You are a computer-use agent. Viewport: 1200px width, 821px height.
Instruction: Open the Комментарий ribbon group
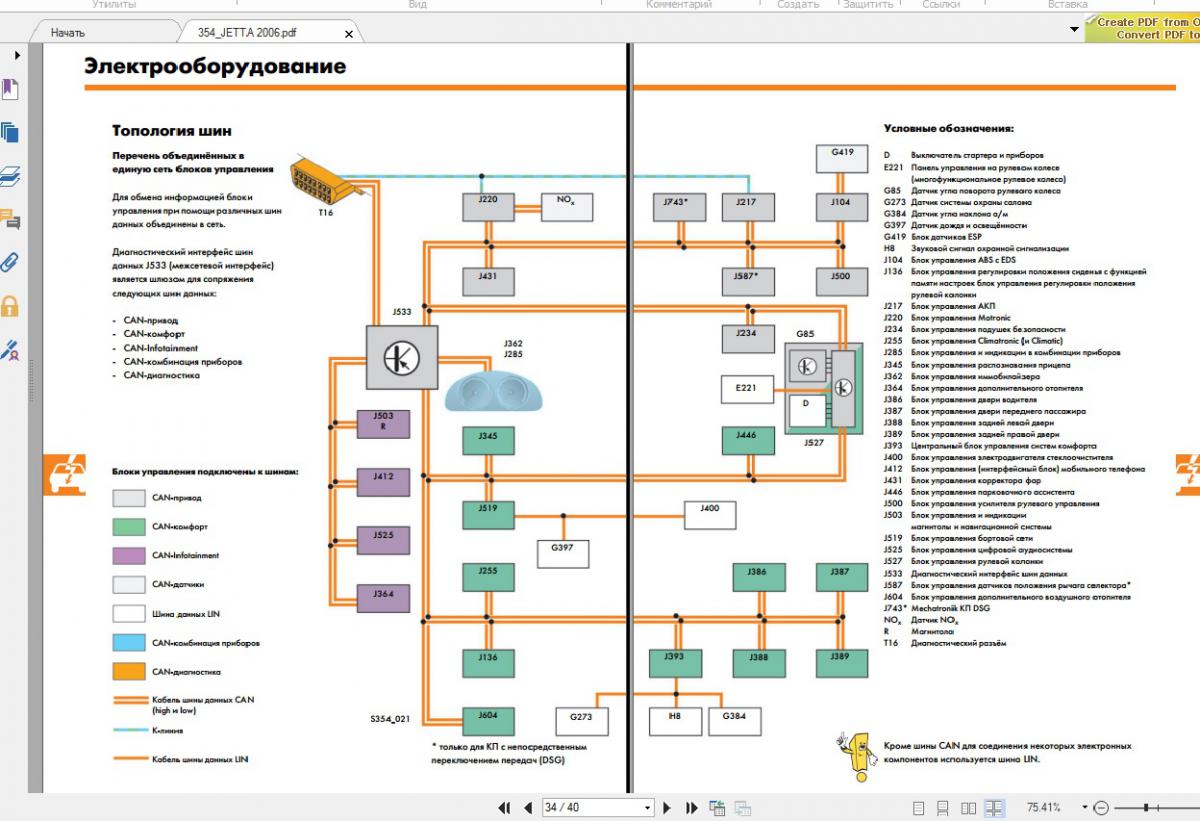coord(679,5)
